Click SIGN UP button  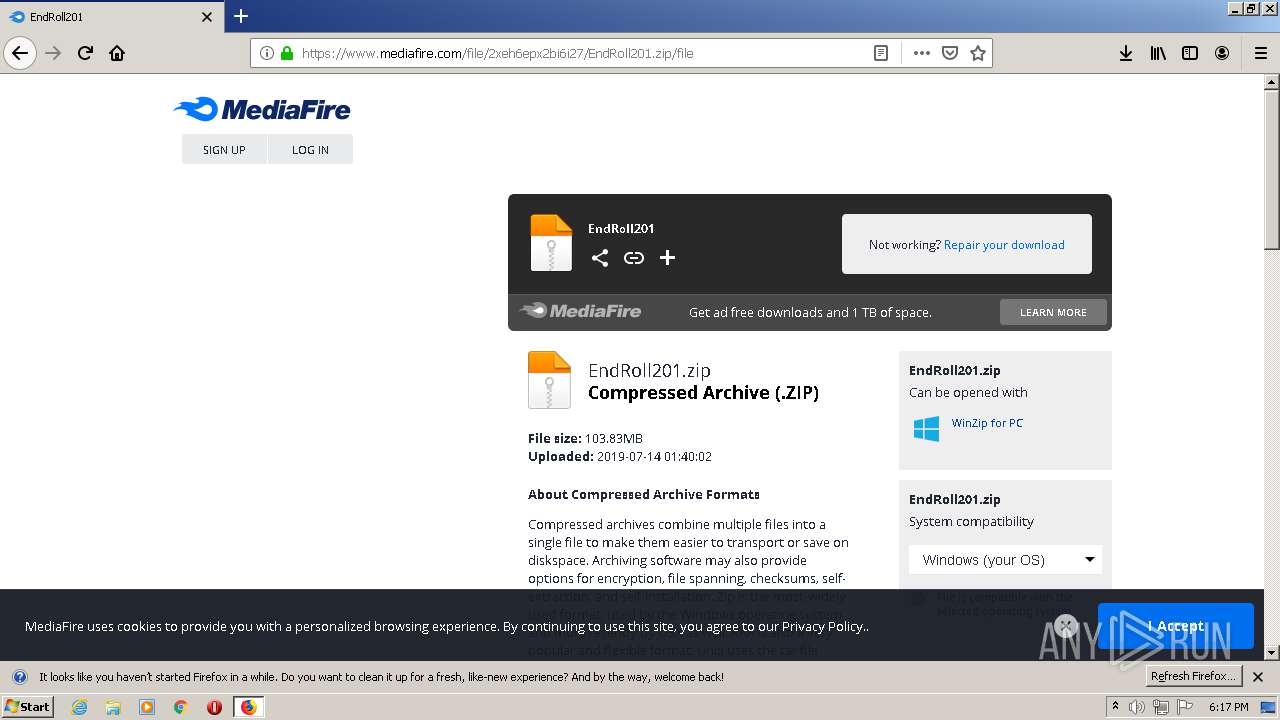pos(224,149)
